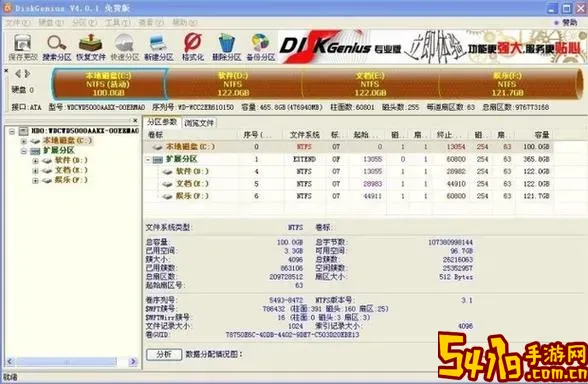Go to previous disk with left arrow
Viewport: 588px width, 384px height.
(x=18, y=74)
